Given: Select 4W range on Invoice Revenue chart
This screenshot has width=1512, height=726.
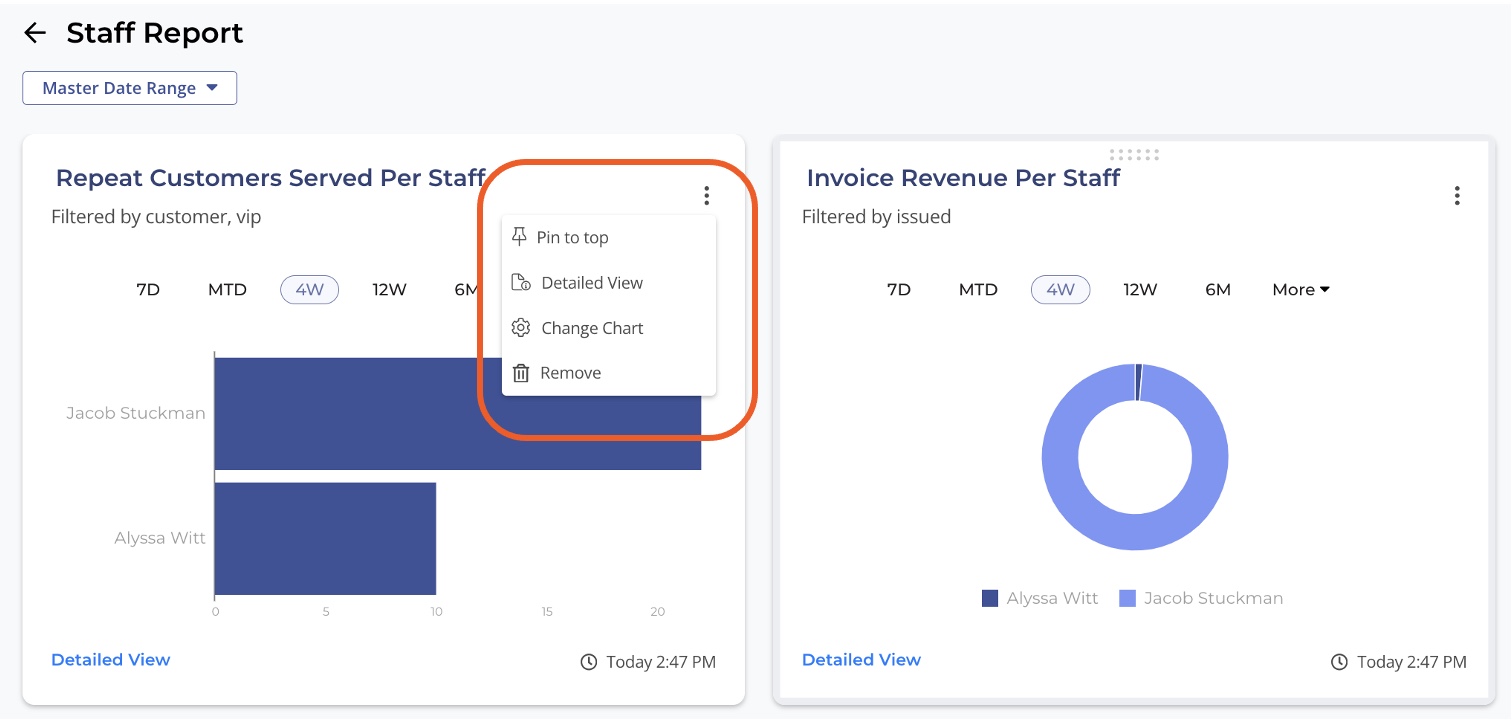Looking at the screenshot, I should point(1061,290).
